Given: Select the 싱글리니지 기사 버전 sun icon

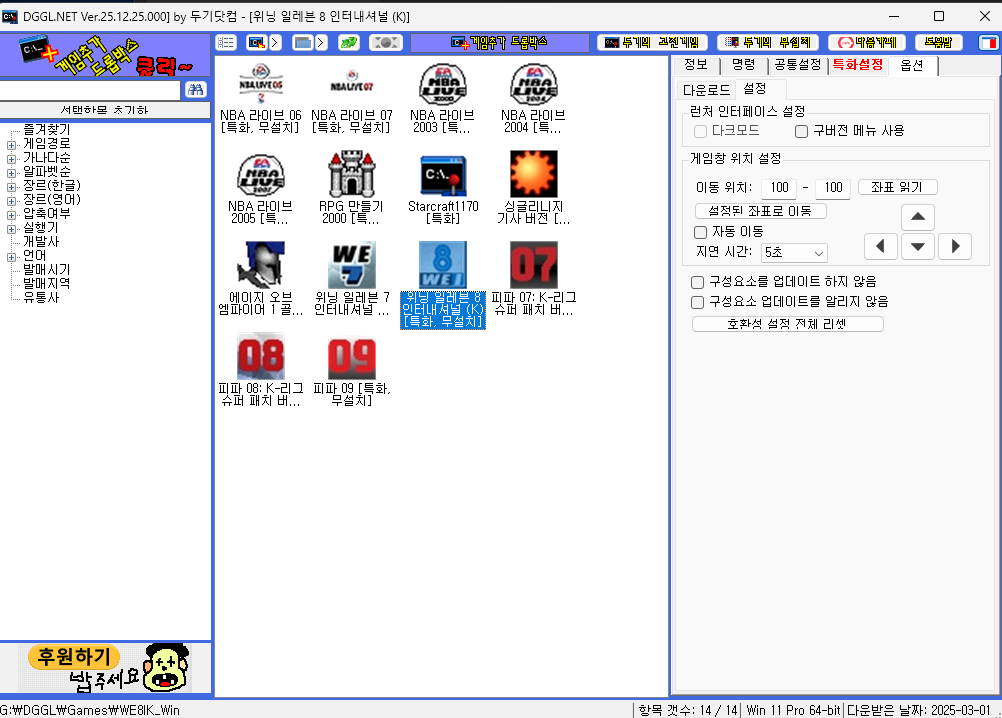Looking at the screenshot, I should [534, 174].
